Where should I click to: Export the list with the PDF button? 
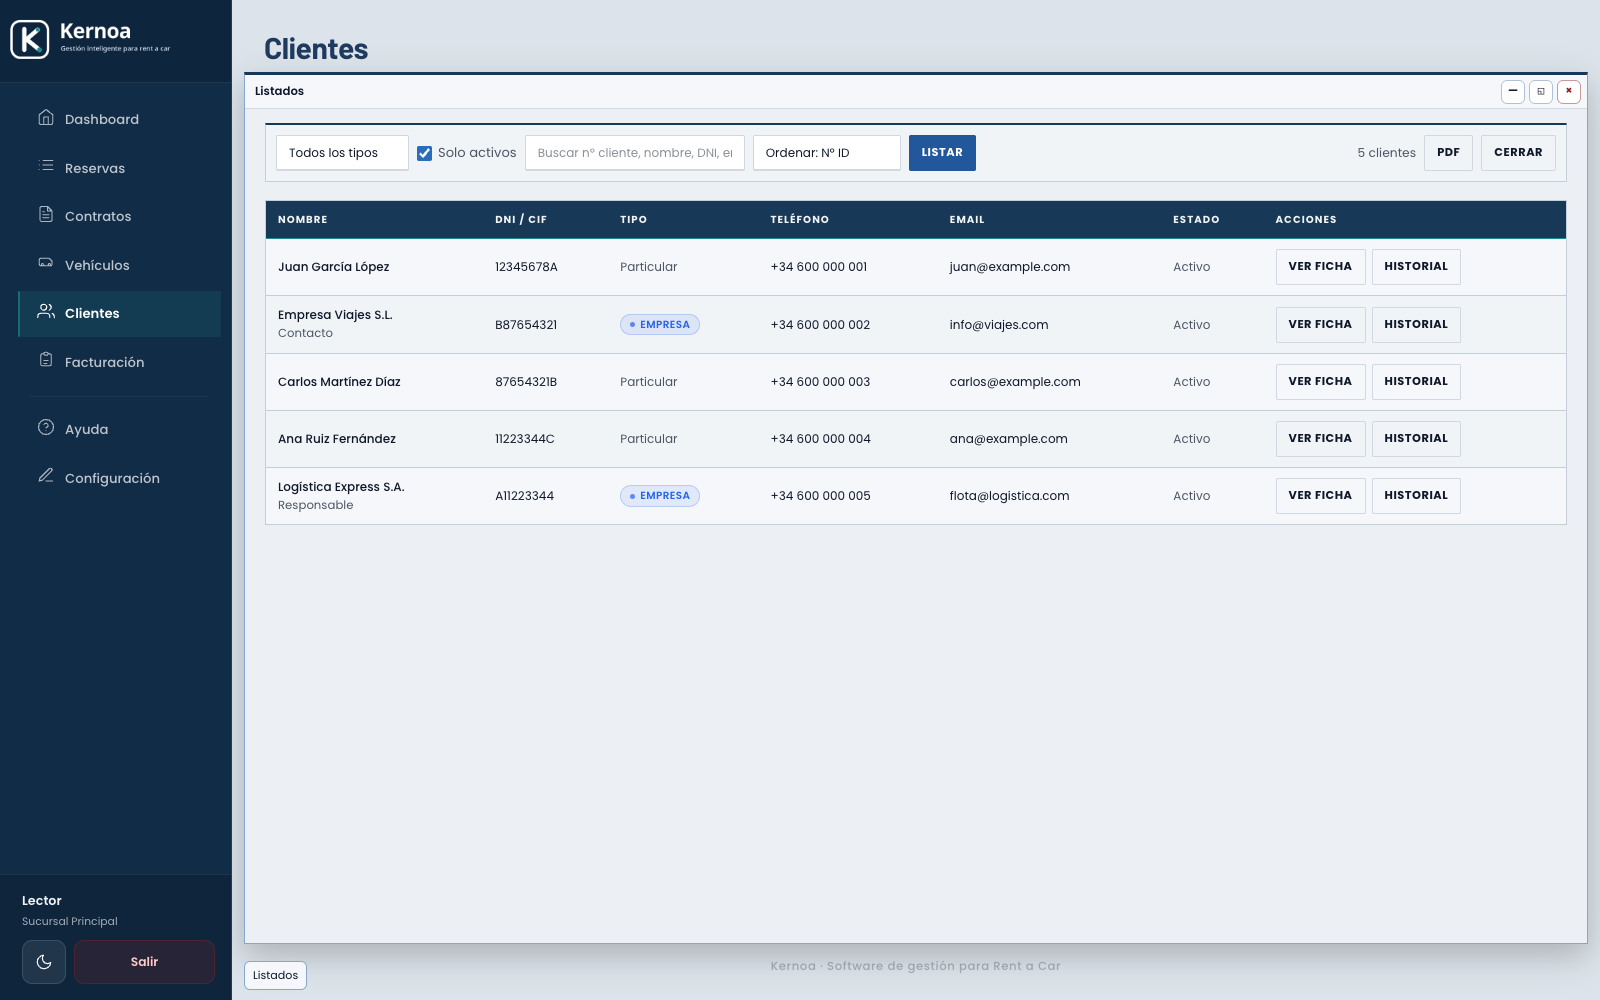click(x=1448, y=153)
